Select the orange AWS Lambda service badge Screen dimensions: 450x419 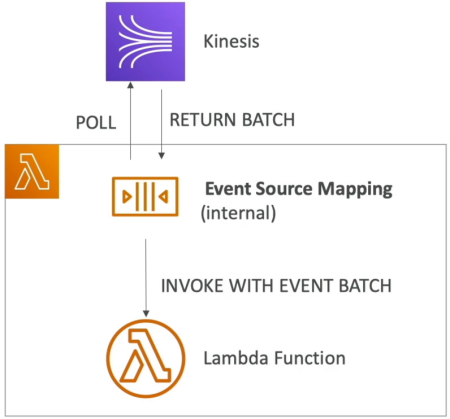[x=32, y=171]
